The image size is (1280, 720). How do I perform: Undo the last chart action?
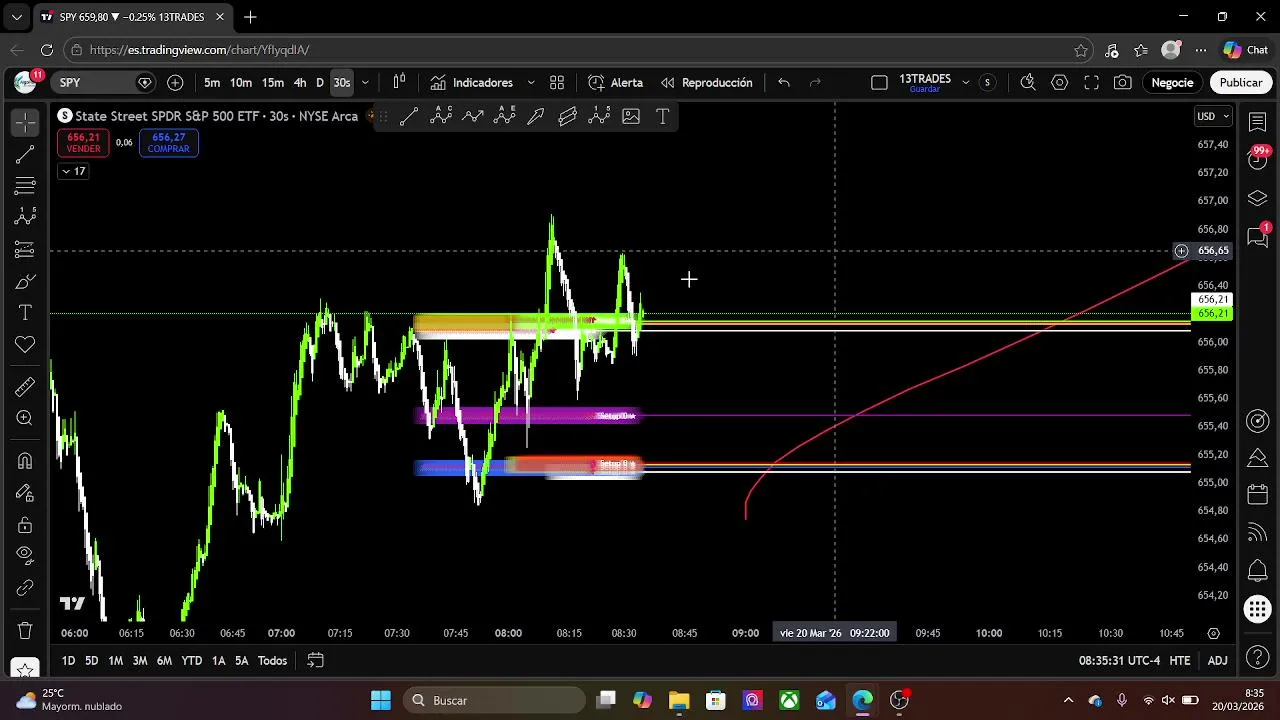(784, 82)
